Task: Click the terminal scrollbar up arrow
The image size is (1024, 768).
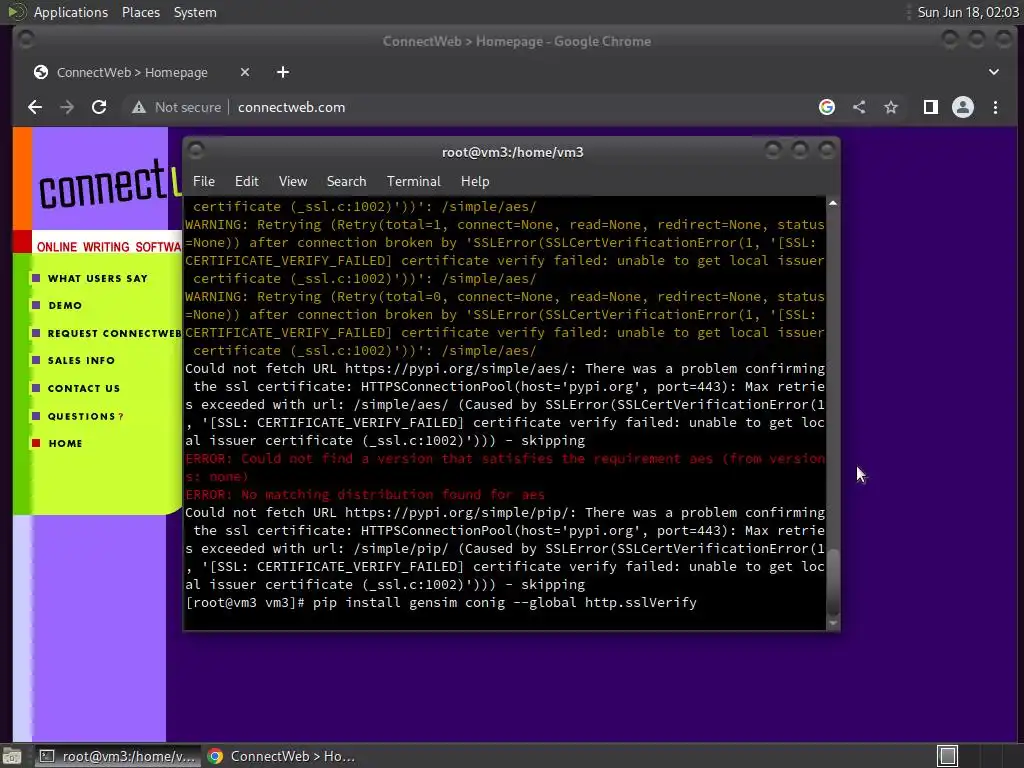Action: pos(833,203)
